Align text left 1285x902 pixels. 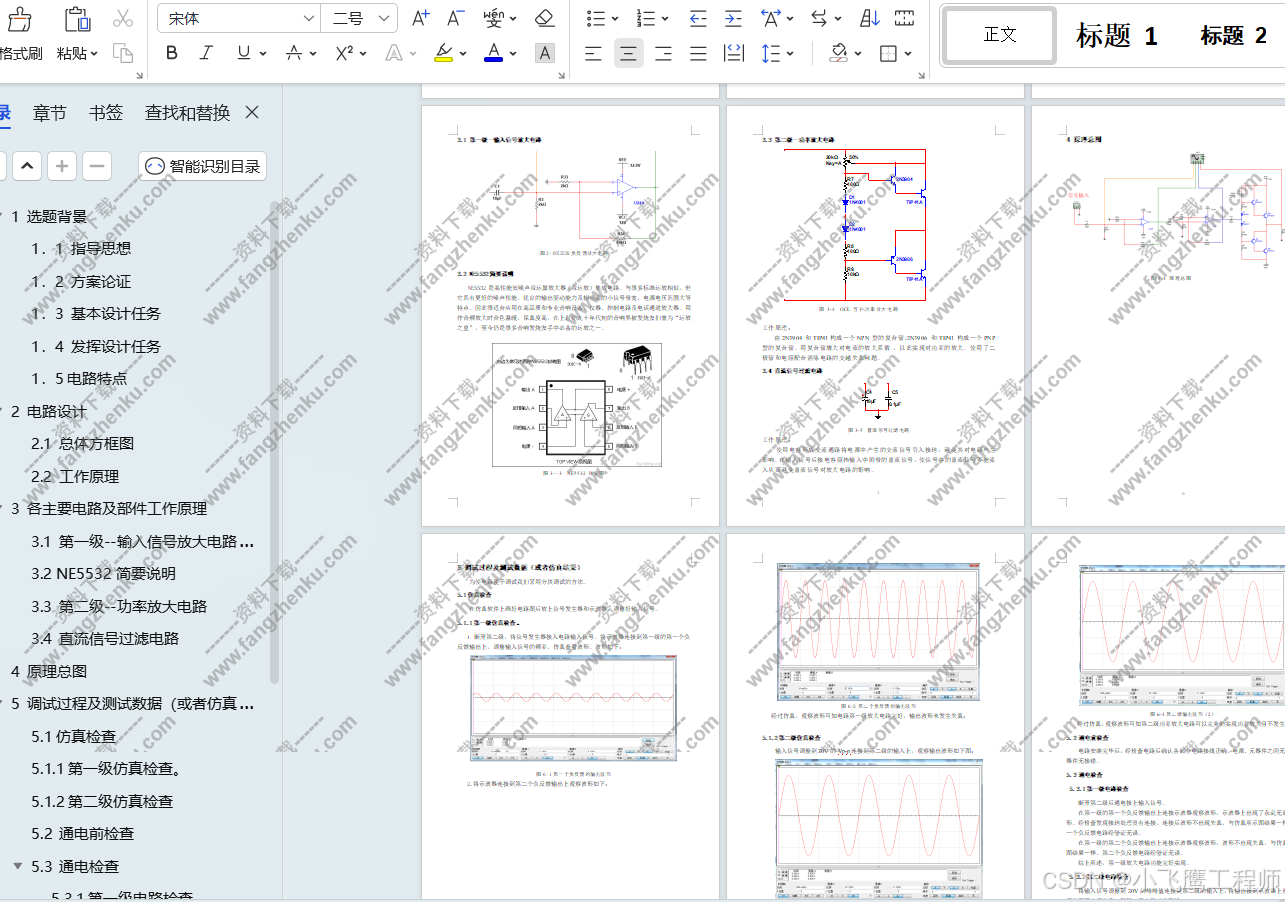(594, 53)
